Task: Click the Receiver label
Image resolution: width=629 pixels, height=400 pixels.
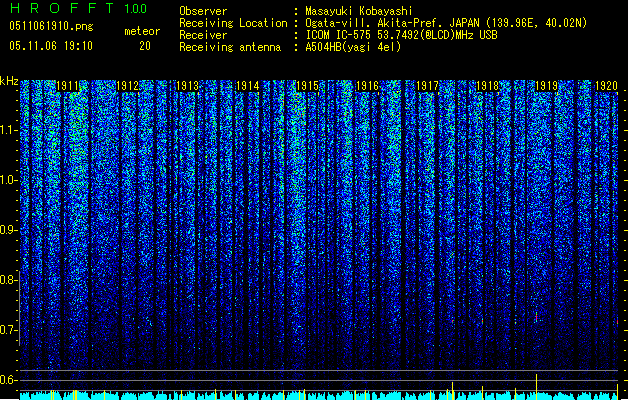Action: tap(203, 35)
